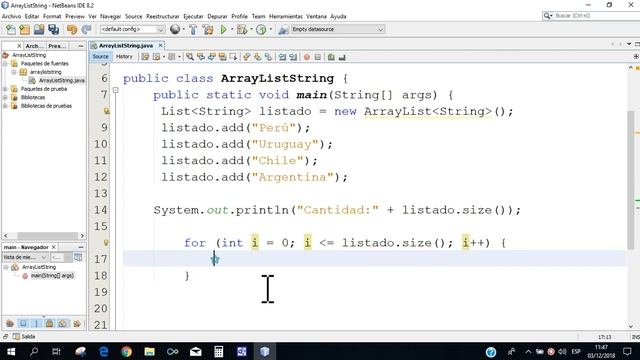Click the globe browser icon in toolbar
This screenshot has height=360, width=640.
(175, 29)
